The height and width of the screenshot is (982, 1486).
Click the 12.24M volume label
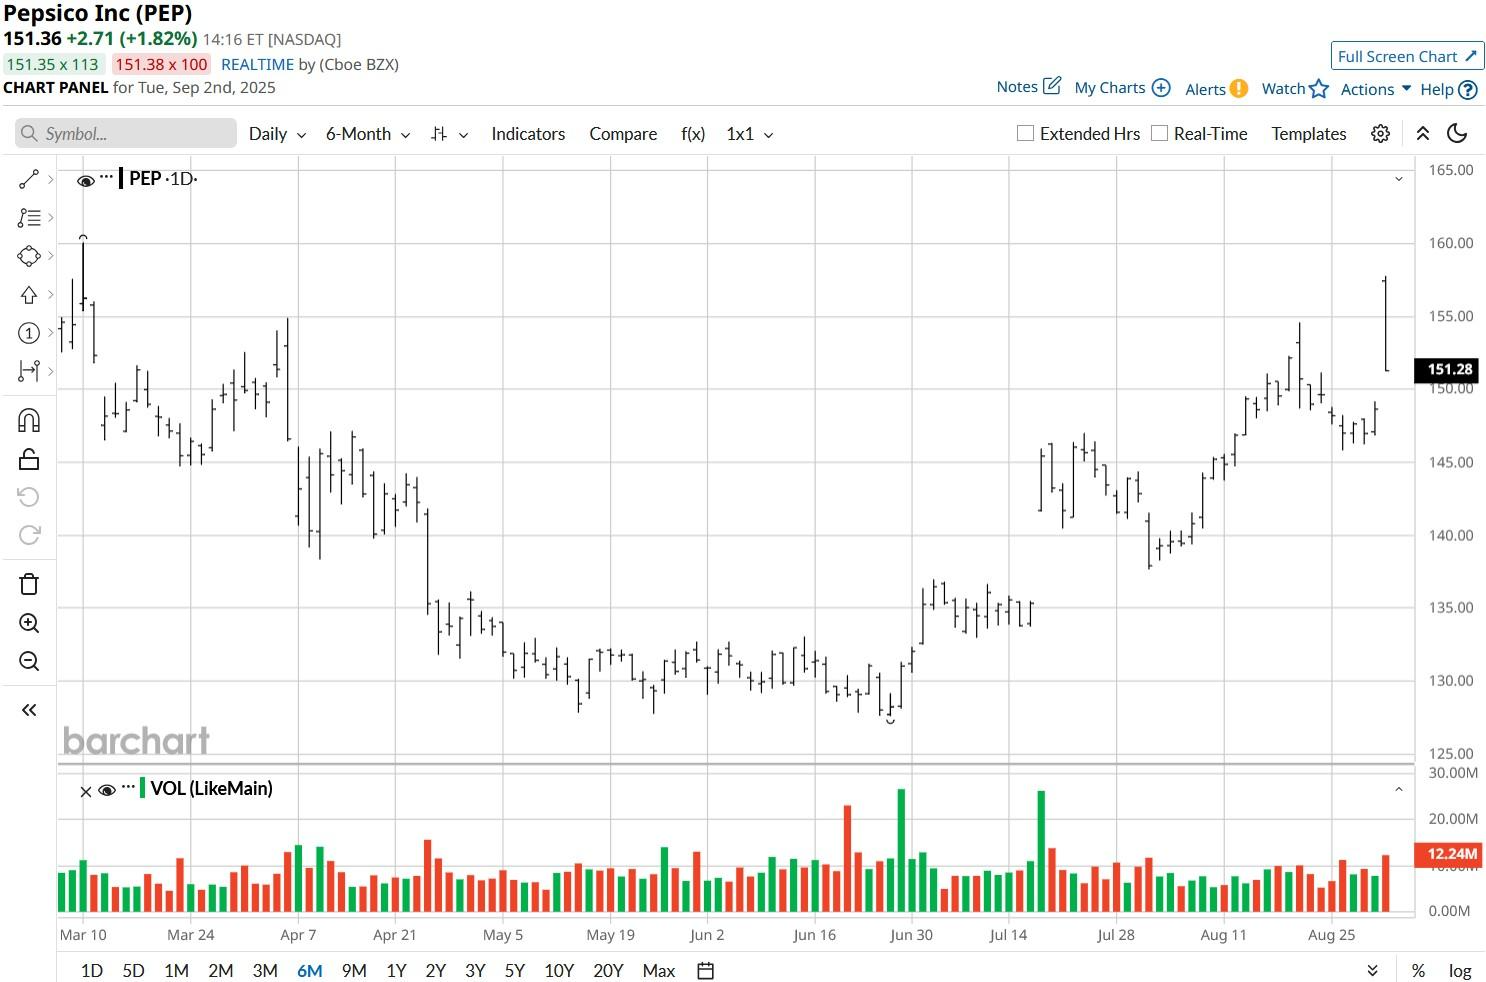[x=1449, y=853]
